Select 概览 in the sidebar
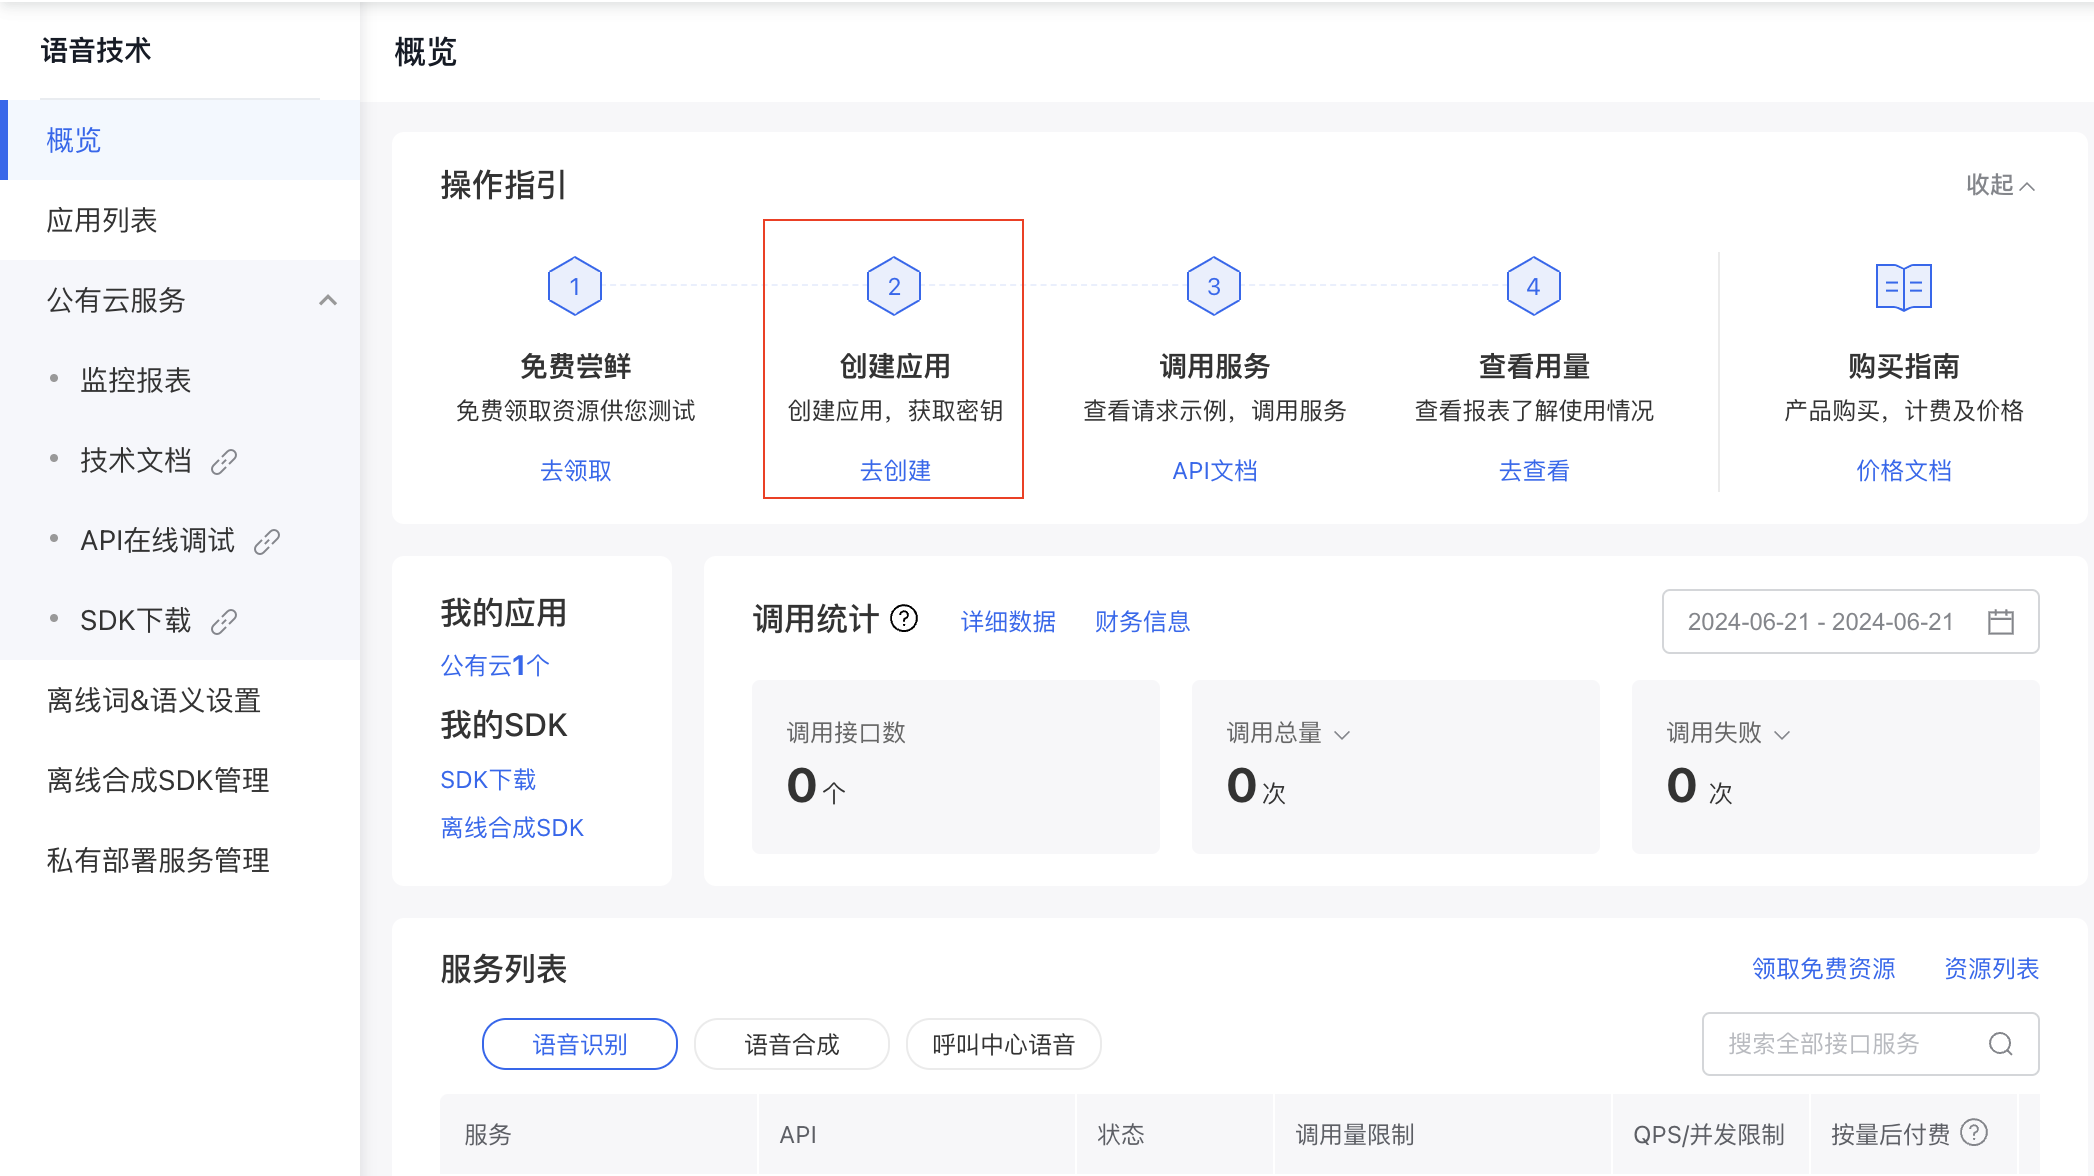Image resolution: width=2094 pixels, height=1176 pixels. pyautogui.click(x=180, y=140)
